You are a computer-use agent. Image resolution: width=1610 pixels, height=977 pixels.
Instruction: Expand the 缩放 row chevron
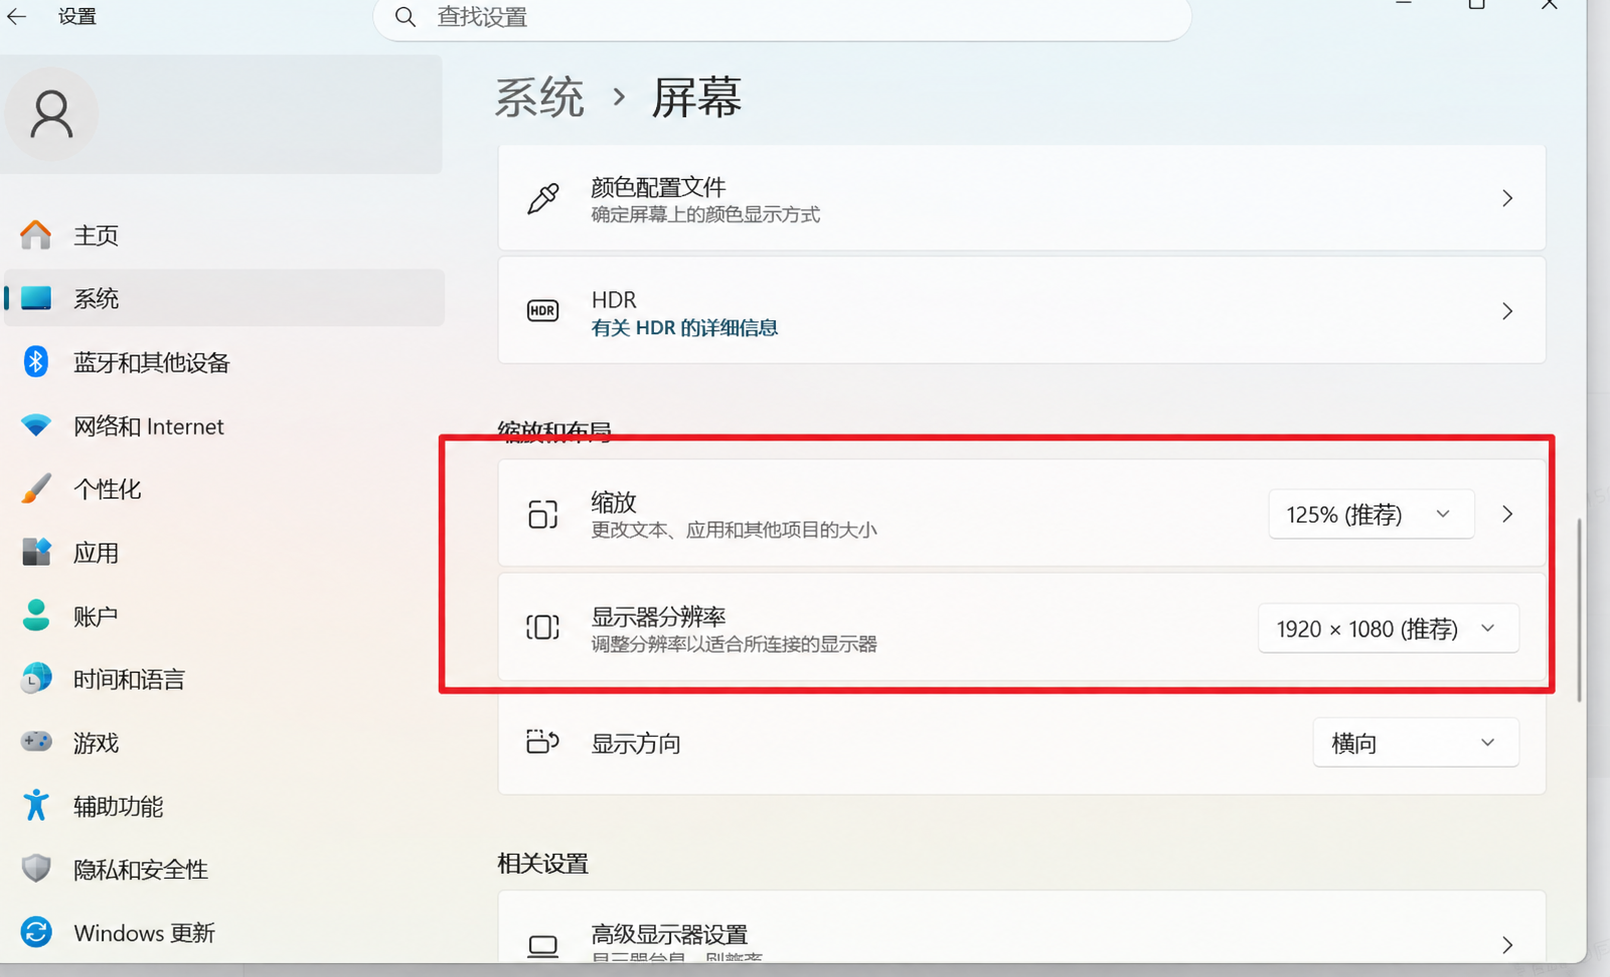point(1507,514)
